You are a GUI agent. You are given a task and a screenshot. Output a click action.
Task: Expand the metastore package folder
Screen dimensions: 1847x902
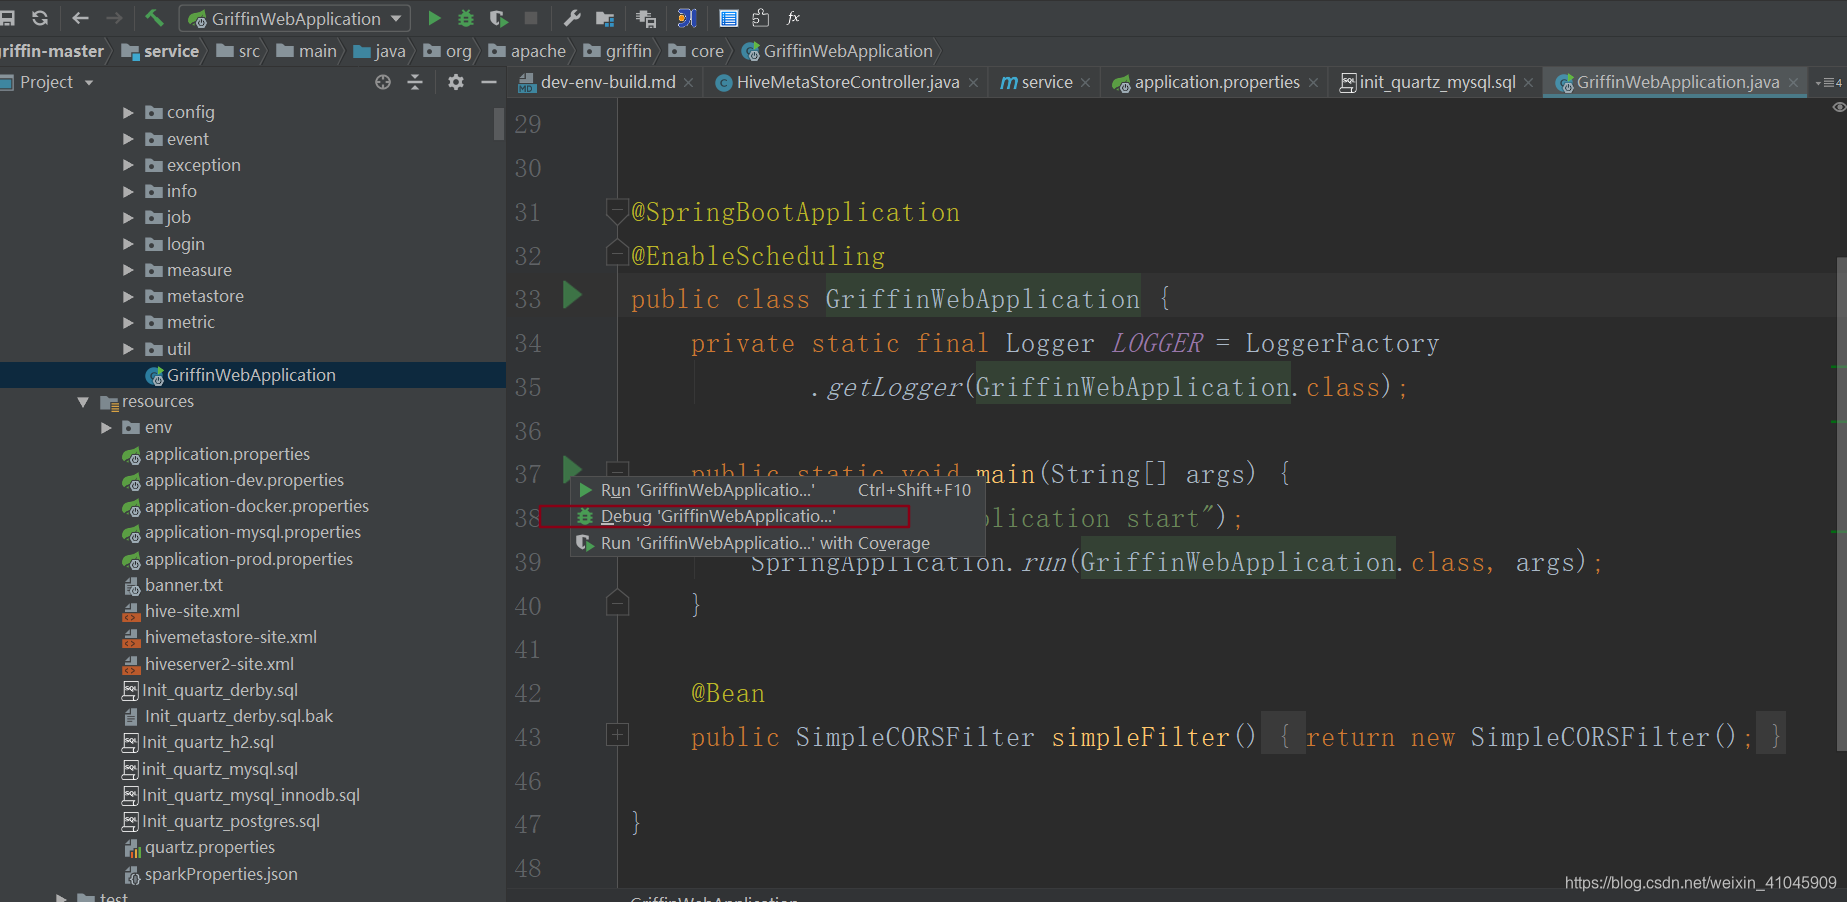[x=128, y=296]
